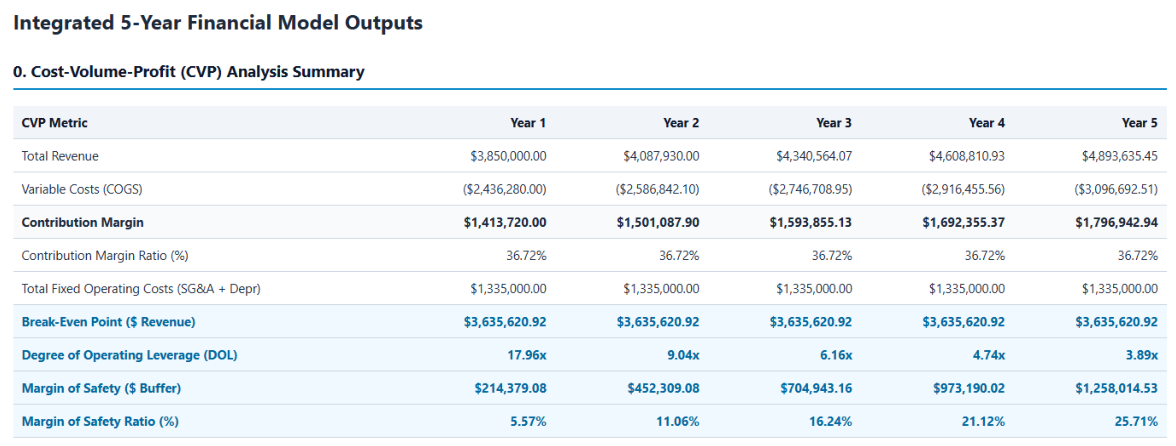Click the DOL value 17.96x
Image resolution: width=1176 pixels, height=446 pixels.
(527, 355)
